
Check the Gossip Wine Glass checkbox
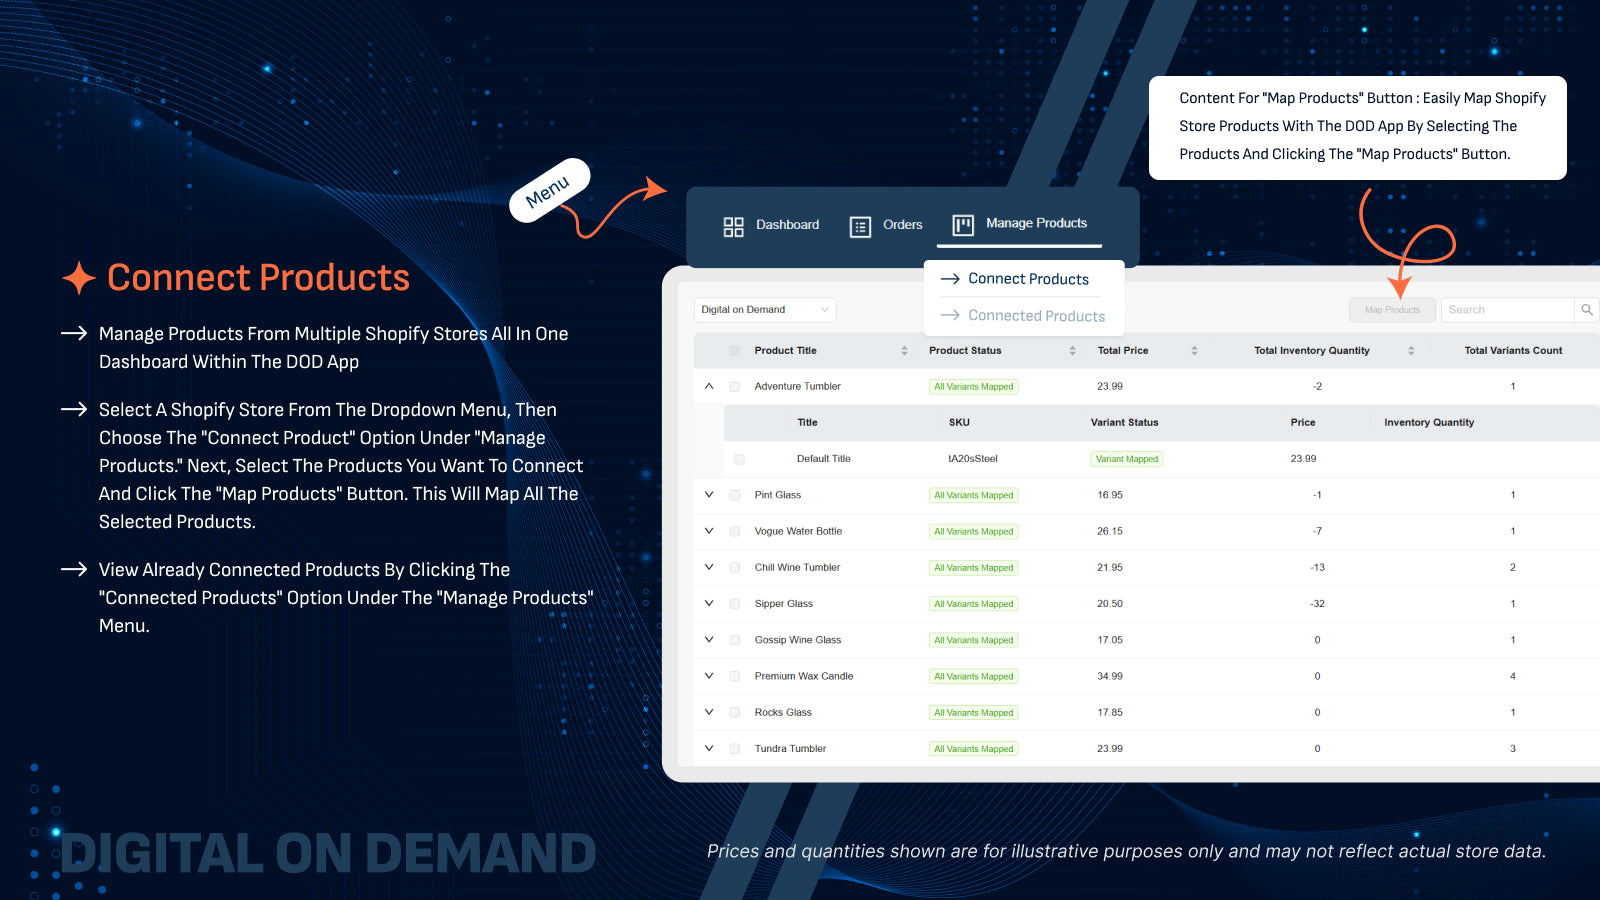click(x=735, y=640)
